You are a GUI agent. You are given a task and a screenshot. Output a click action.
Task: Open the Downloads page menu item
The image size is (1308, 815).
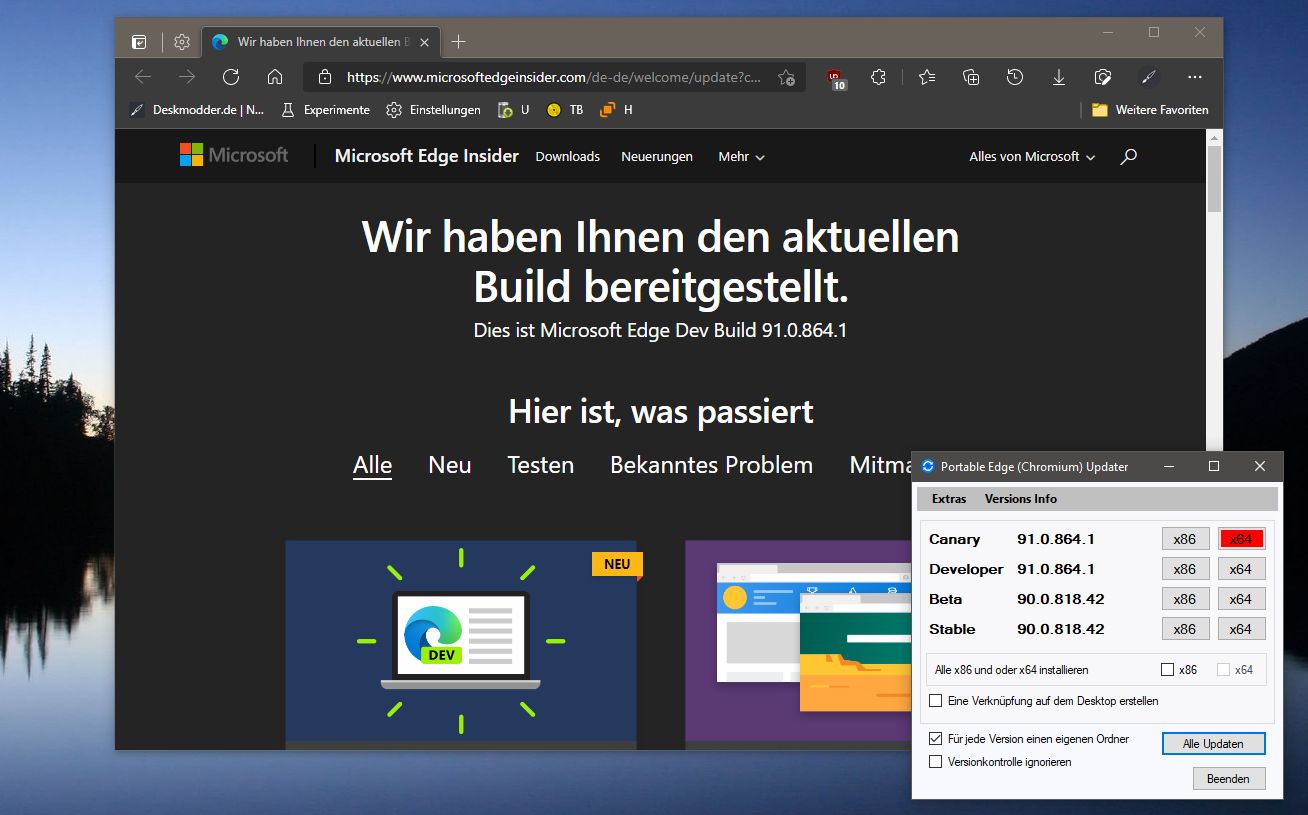tap(567, 156)
